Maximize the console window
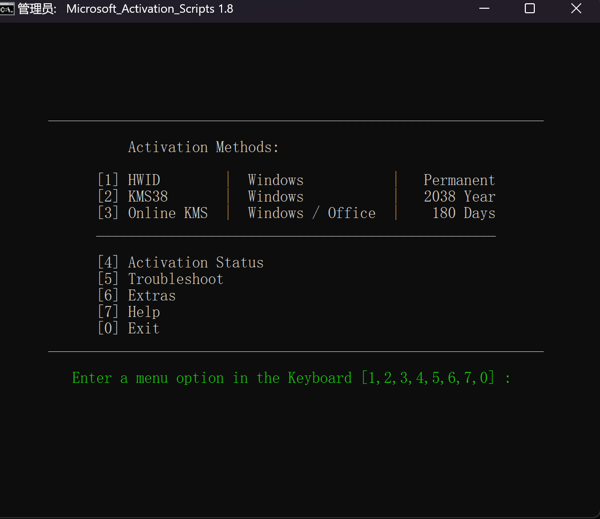Screen dimensions: 600x519 pyautogui.click(x=529, y=9)
